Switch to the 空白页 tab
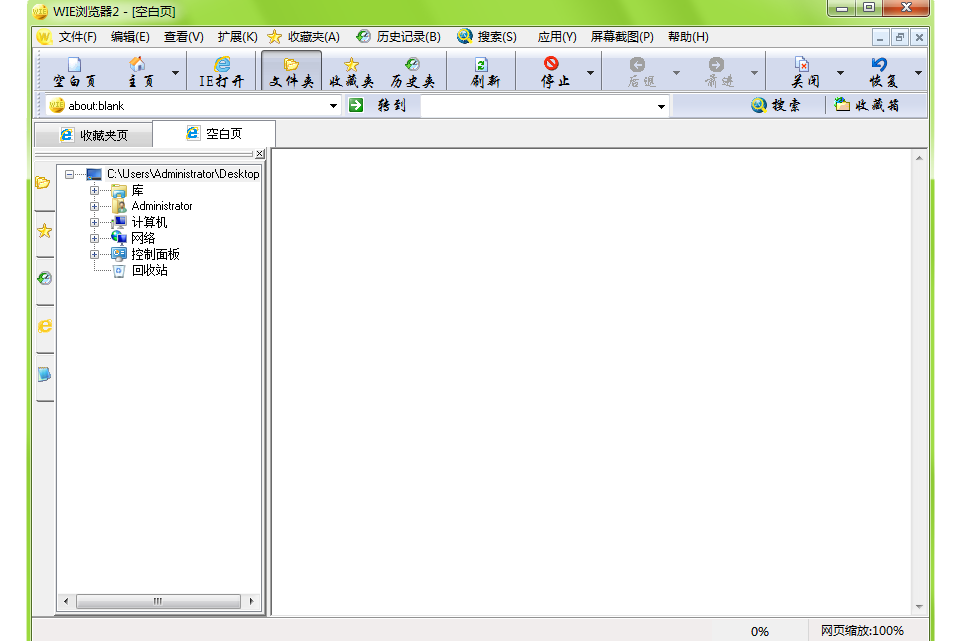 pos(214,134)
